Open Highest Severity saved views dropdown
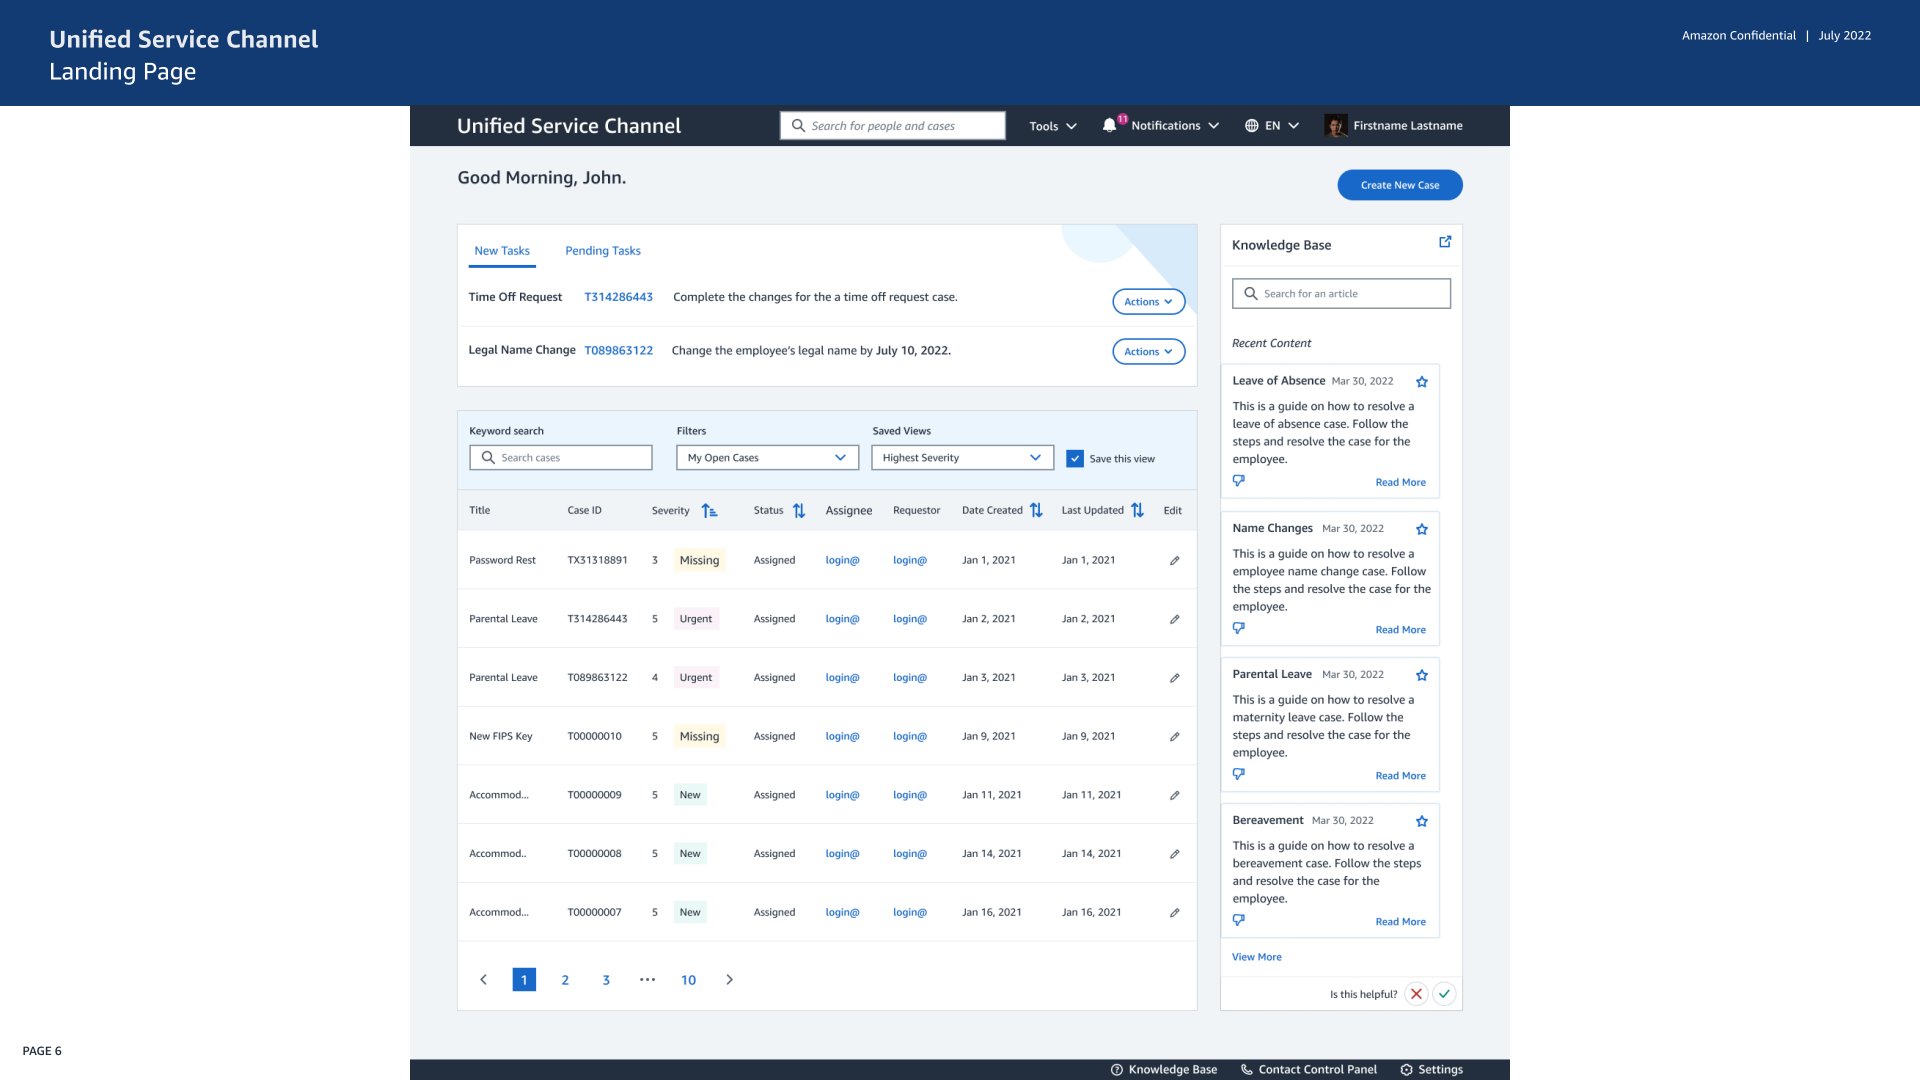The height and width of the screenshot is (1080, 1920). pyautogui.click(x=961, y=458)
